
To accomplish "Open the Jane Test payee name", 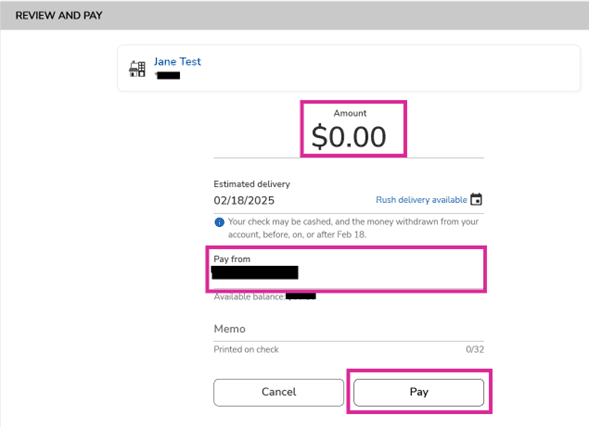I will point(177,62).
